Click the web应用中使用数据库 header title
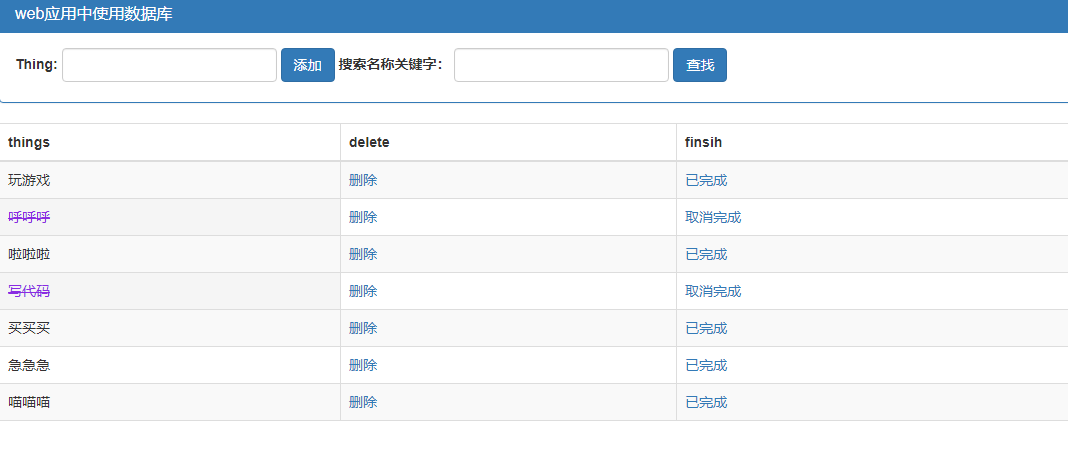Screen dimensions: 1068x451 pyautogui.click(x=93, y=14)
